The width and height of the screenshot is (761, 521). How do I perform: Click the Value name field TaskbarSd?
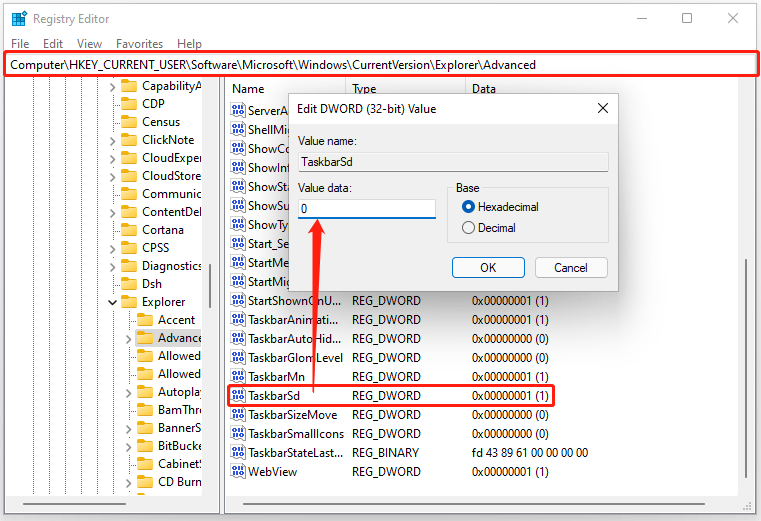(453, 162)
